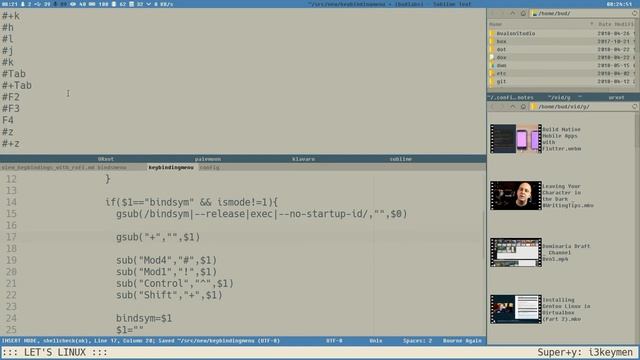The width and height of the screenshot is (640, 360).
Task: Go home in the /home/bud/vid/y/ file manager
Action: (523, 107)
